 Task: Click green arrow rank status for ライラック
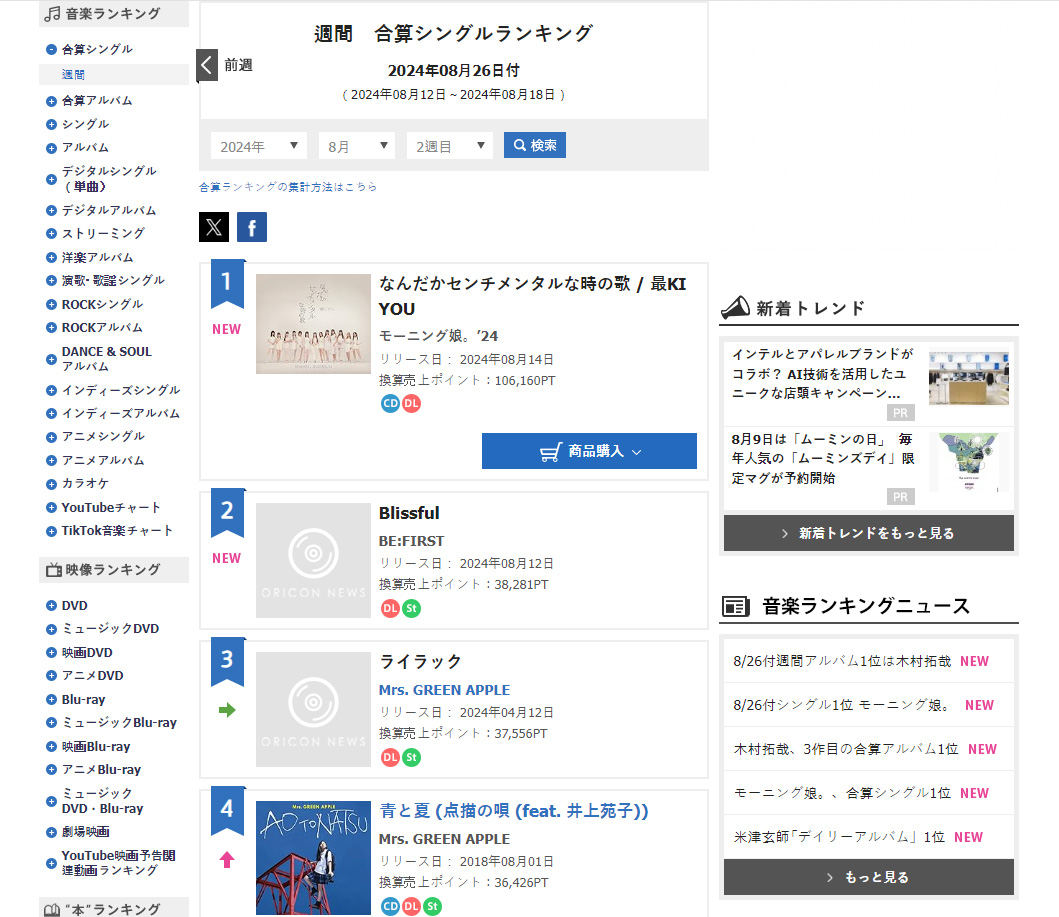click(x=227, y=710)
